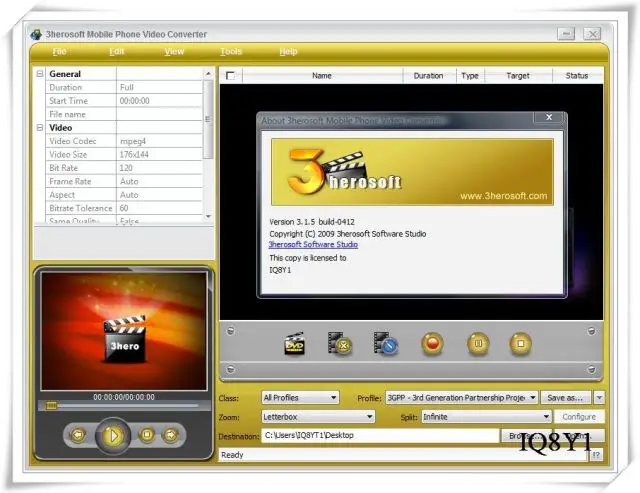Click the previous frame arrow in player

pyautogui.click(x=78, y=435)
